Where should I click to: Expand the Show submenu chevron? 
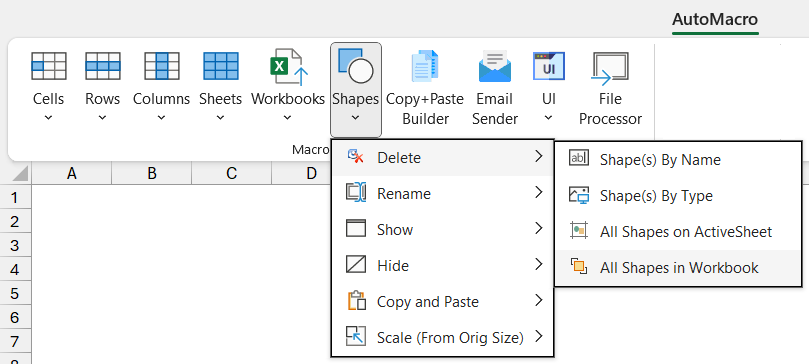tap(539, 228)
